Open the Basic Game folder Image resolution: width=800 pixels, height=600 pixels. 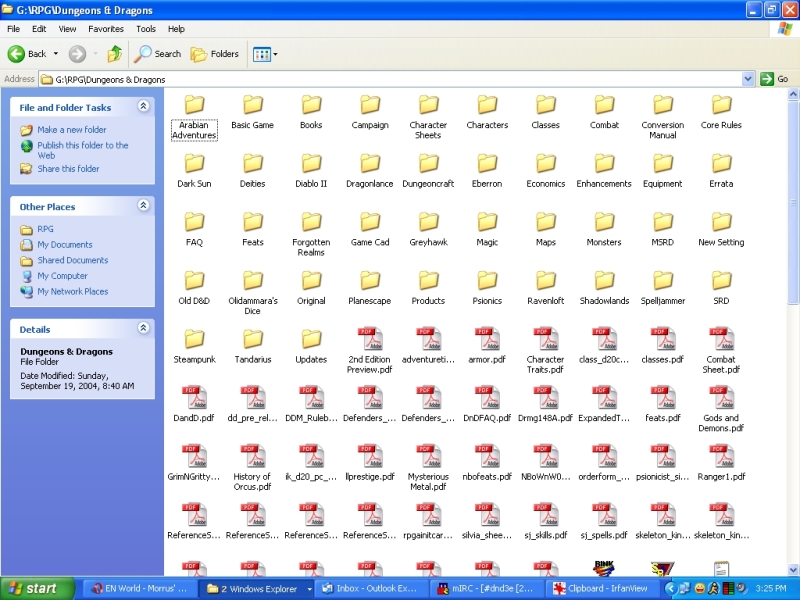[x=253, y=113]
